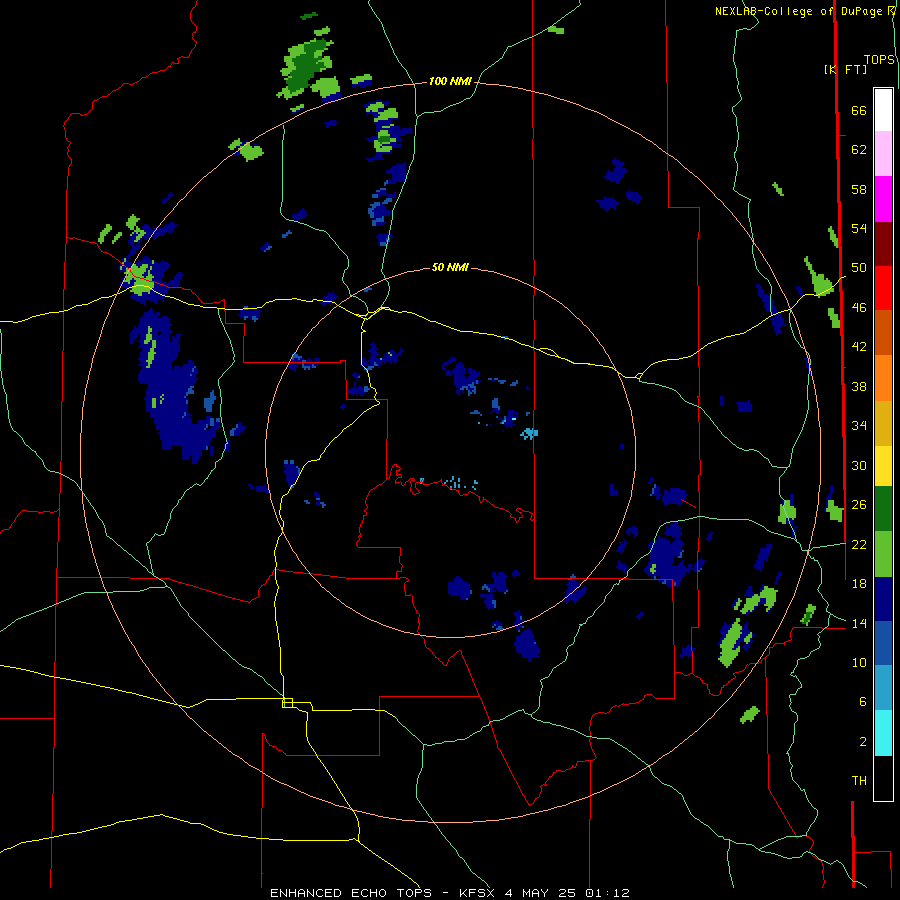Select the 2 scale value
This screenshot has width=900, height=900.
click(862, 742)
